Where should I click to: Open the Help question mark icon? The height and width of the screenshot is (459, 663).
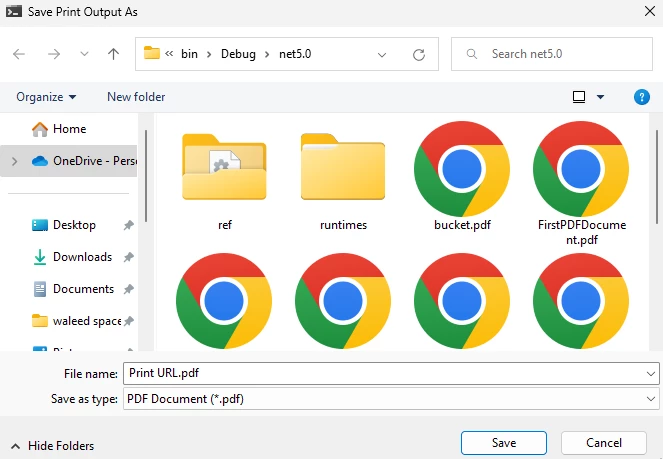pyautogui.click(x=642, y=97)
